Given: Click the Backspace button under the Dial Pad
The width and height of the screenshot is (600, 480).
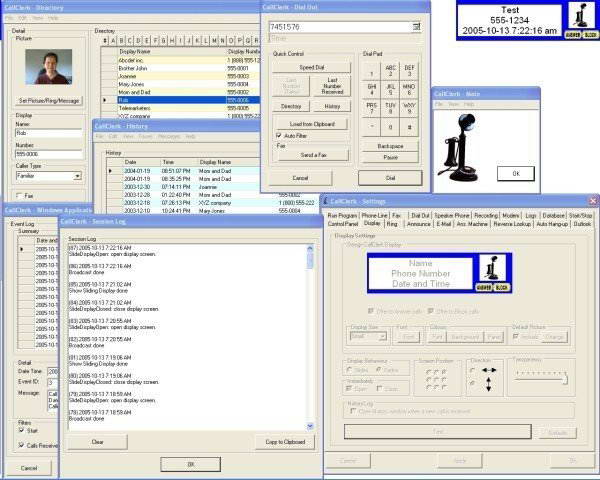Looking at the screenshot, I should tap(390, 146).
